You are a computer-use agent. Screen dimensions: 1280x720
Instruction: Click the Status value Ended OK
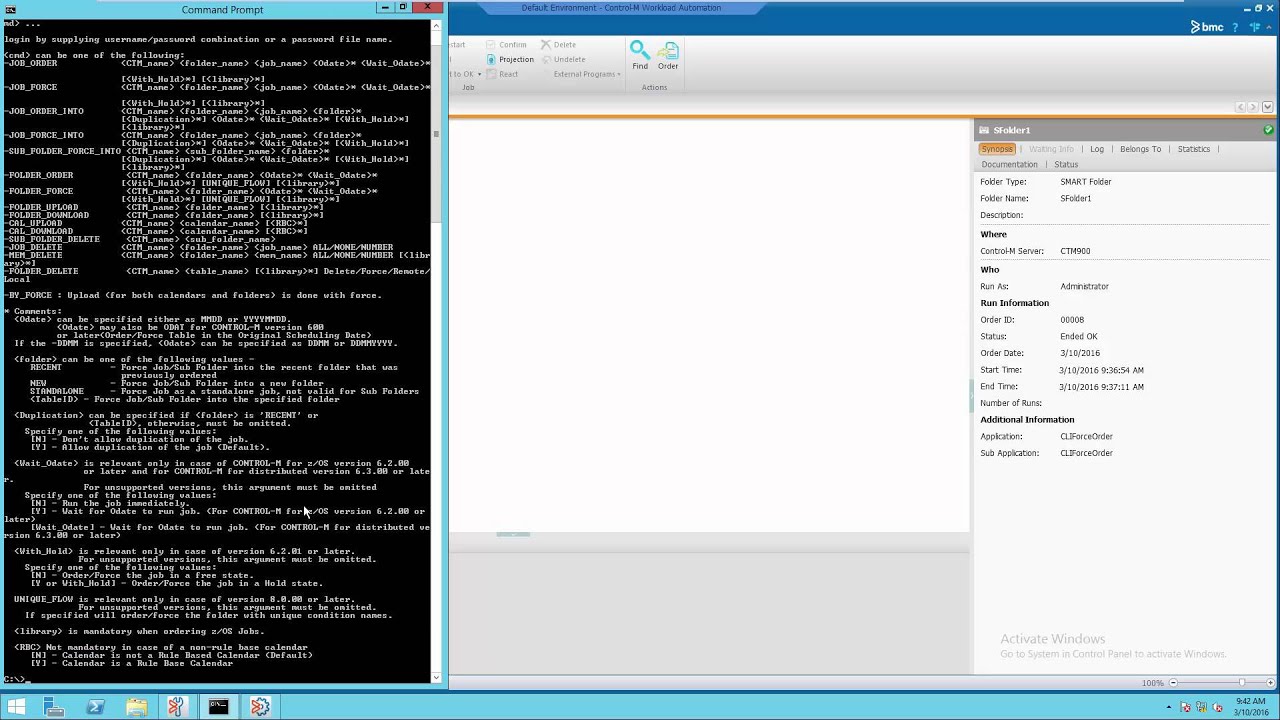pos(1079,336)
